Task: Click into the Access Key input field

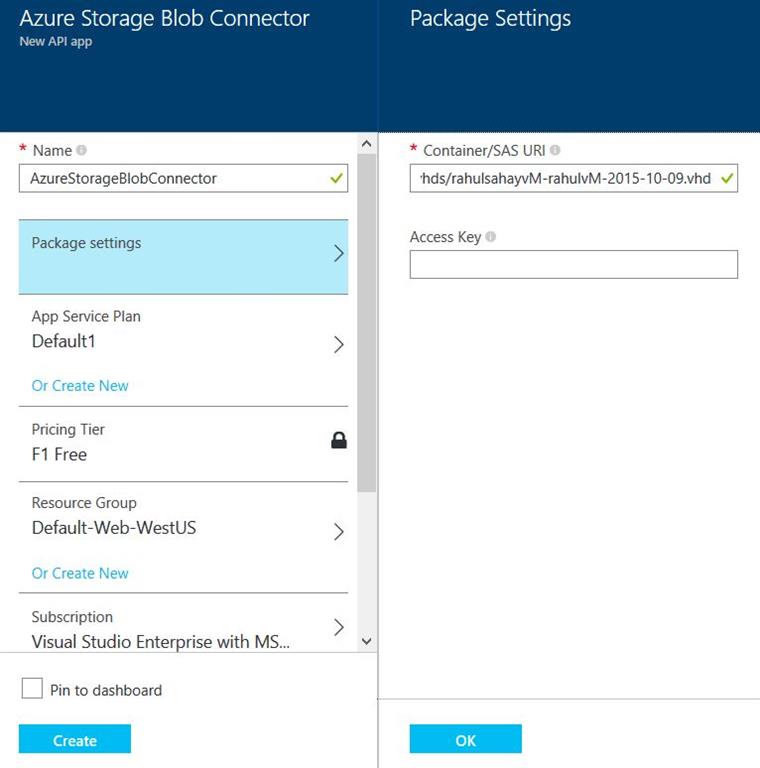Action: click(573, 265)
